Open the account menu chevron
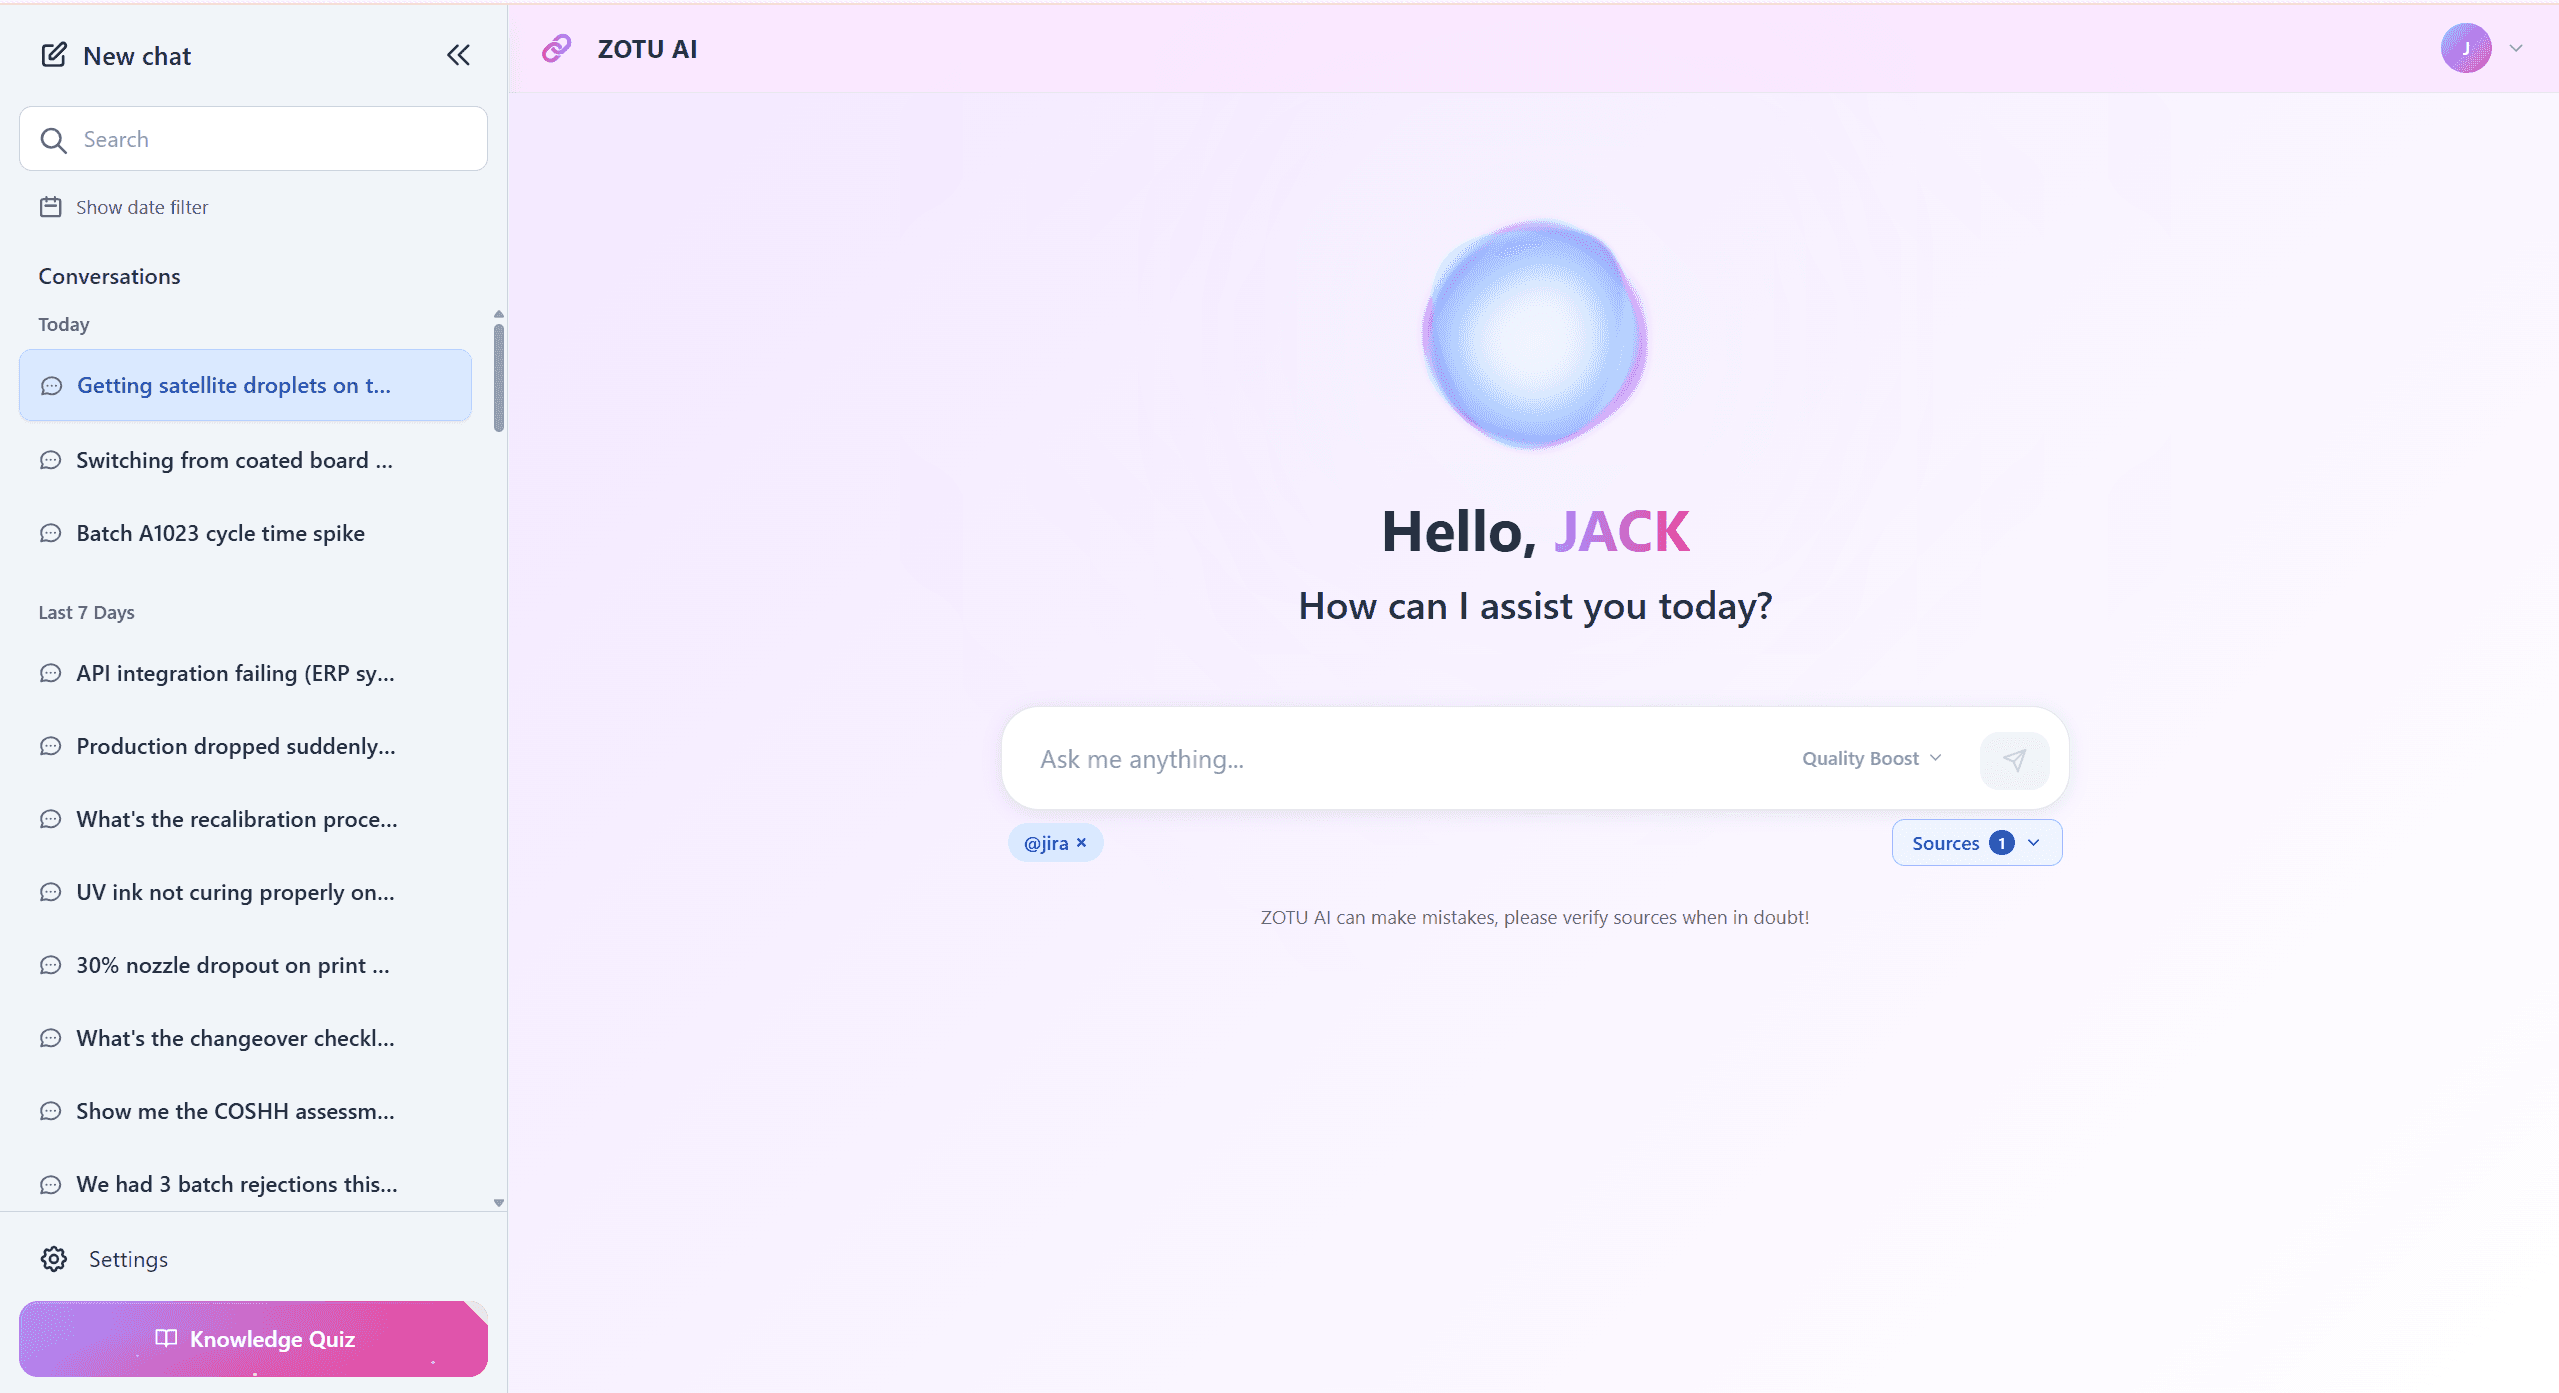The width and height of the screenshot is (2559, 1393). click(2516, 48)
